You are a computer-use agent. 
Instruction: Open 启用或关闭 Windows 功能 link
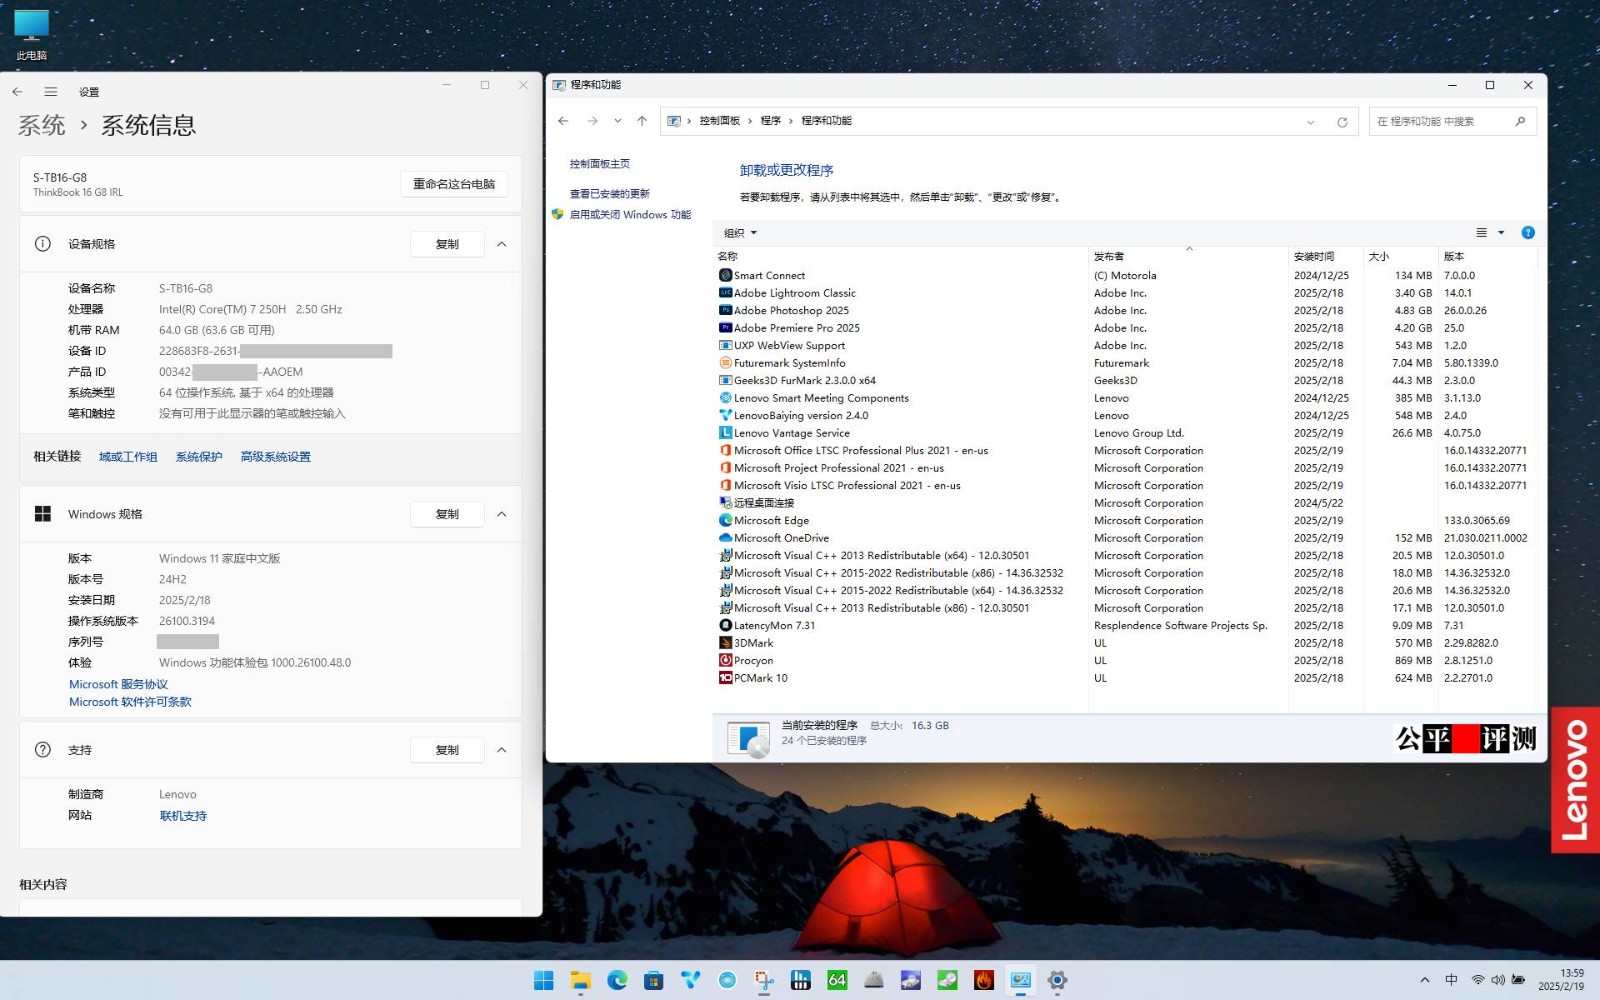[630, 215]
